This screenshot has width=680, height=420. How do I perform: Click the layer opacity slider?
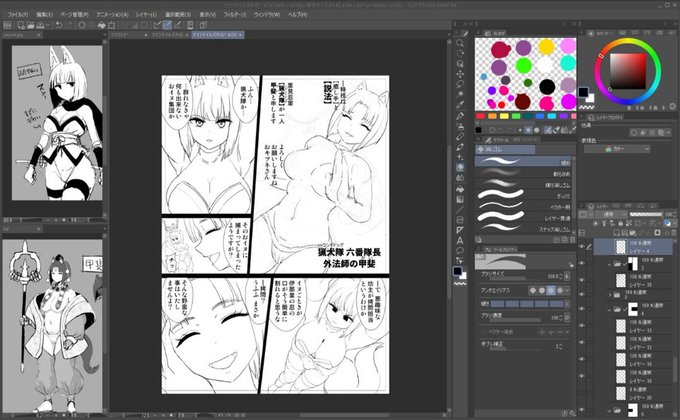pos(645,214)
